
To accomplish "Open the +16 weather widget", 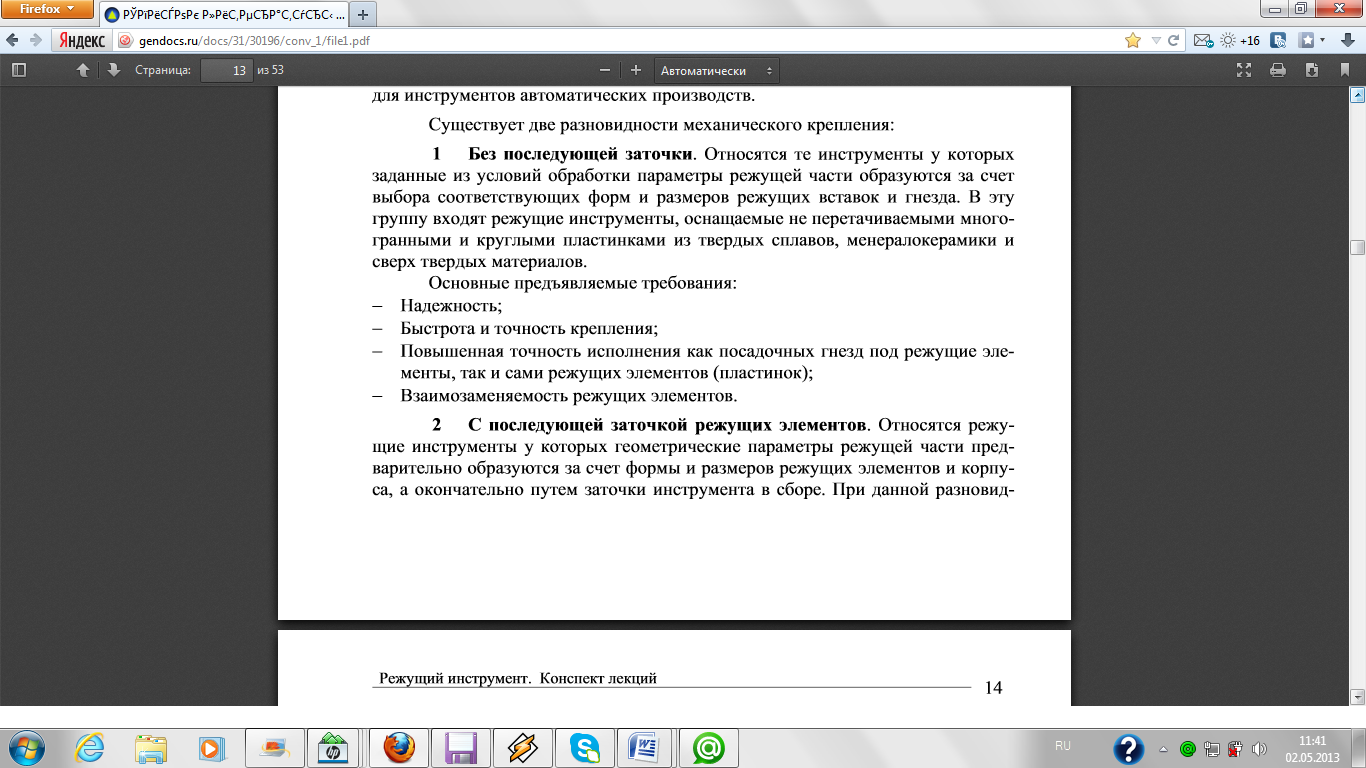I will click(1240, 41).
